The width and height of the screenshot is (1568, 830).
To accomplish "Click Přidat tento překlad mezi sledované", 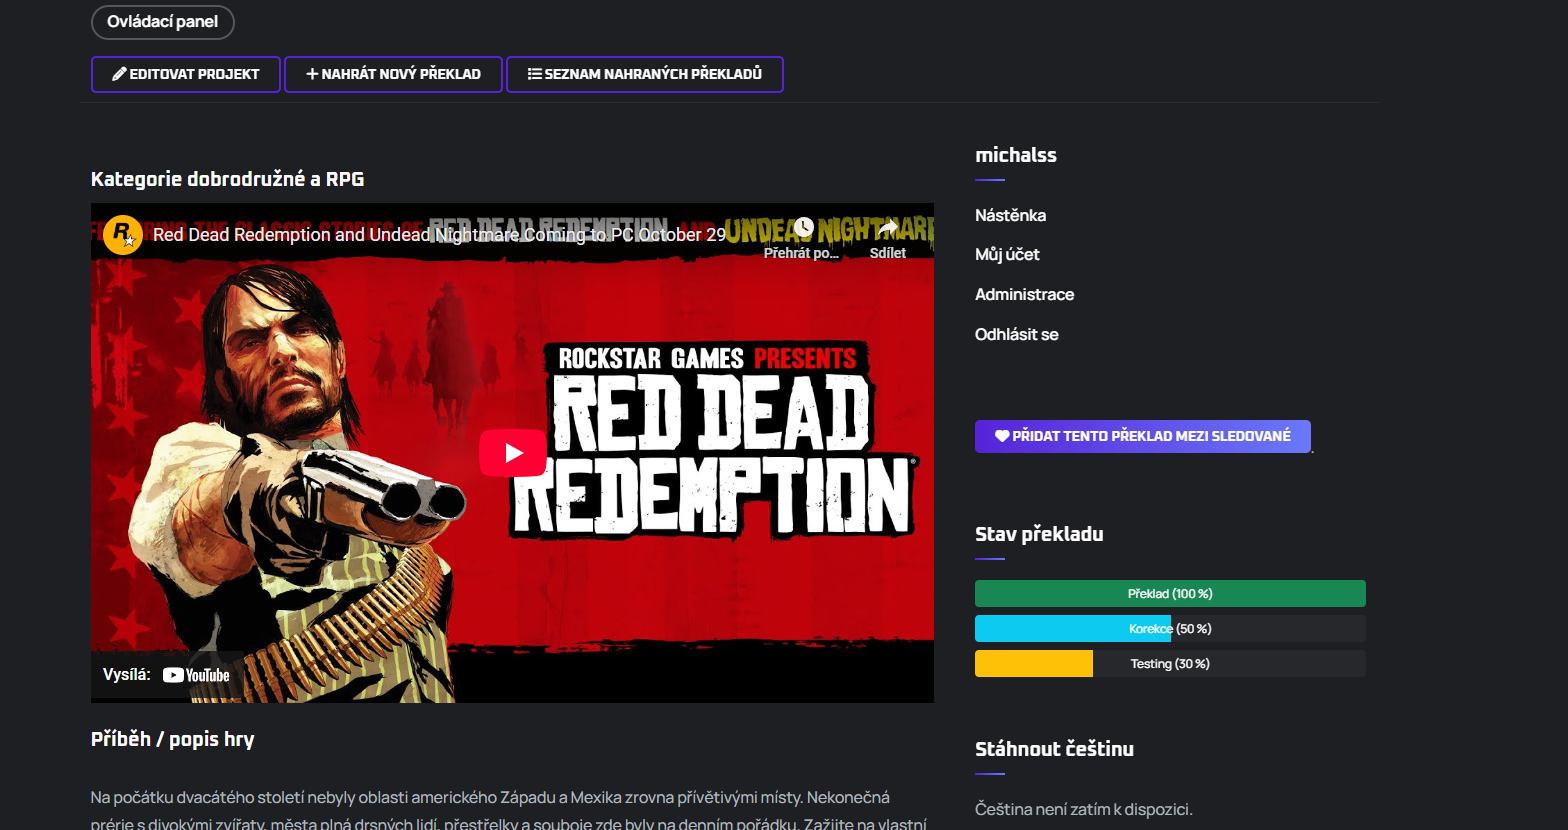I will [x=1143, y=436].
